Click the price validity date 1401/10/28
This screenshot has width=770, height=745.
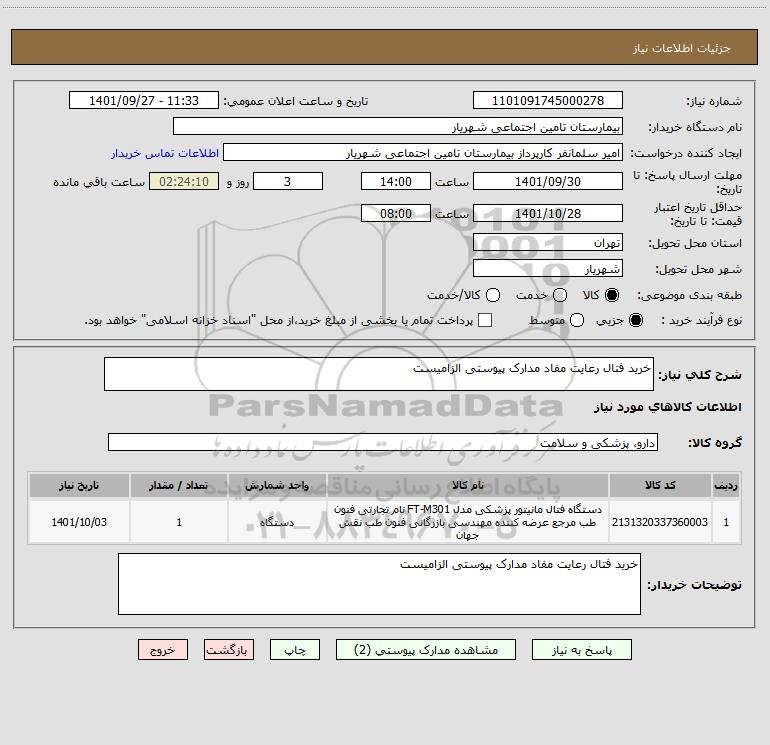pyautogui.click(x=548, y=213)
